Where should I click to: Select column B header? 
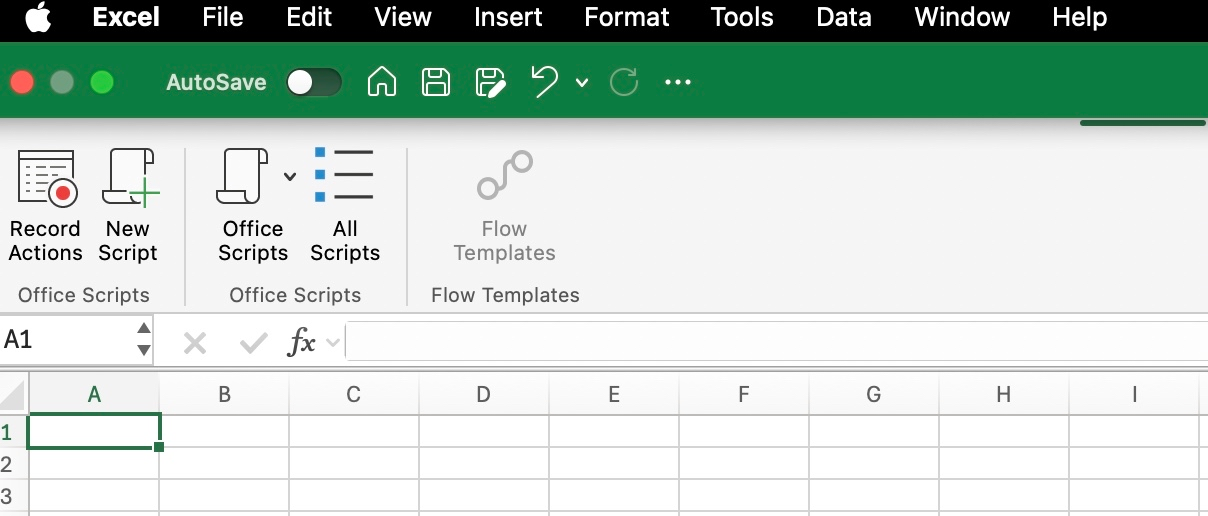pyautogui.click(x=224, y=394)
